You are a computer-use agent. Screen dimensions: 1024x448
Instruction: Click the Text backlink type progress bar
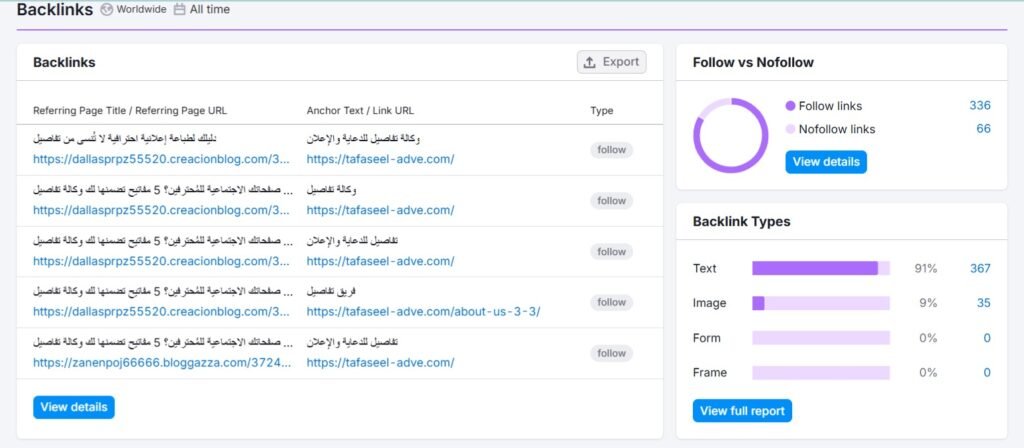(x=821, y=268)
